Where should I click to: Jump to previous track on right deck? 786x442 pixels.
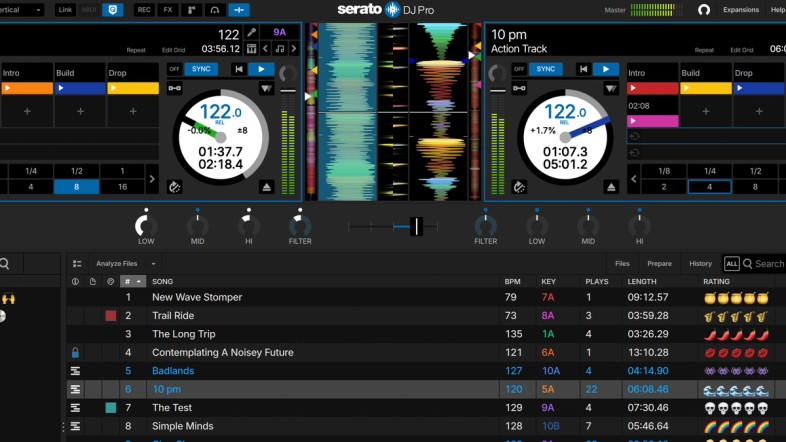tap(583, 69)
